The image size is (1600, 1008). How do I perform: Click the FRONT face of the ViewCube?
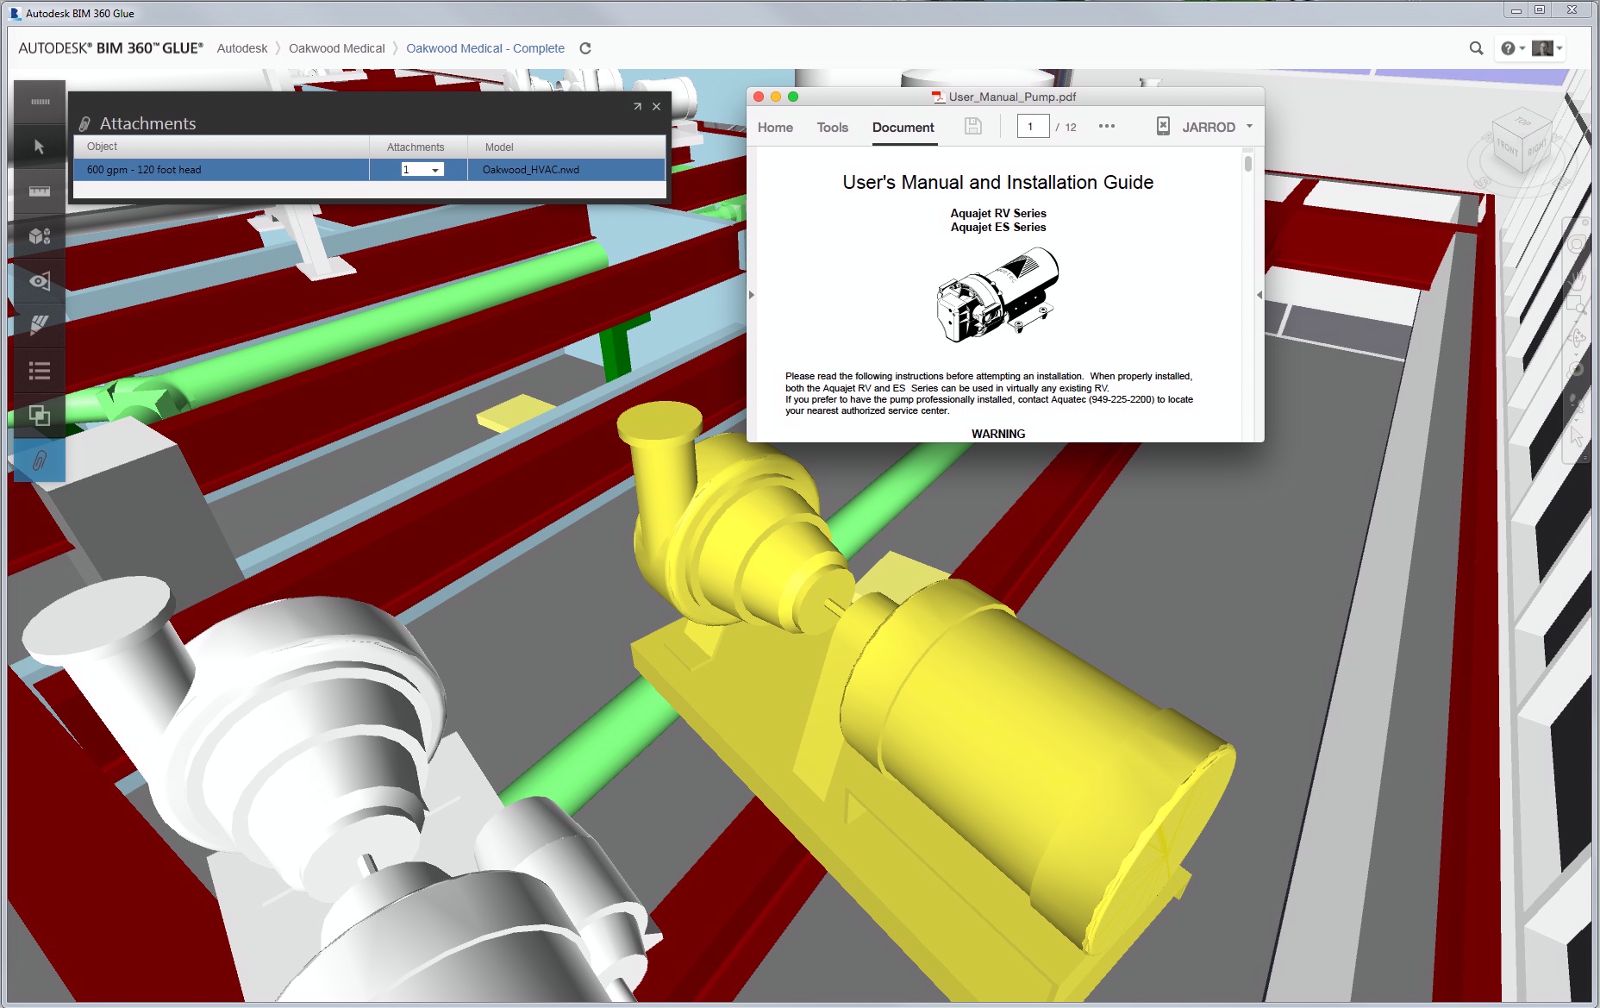1507,150
